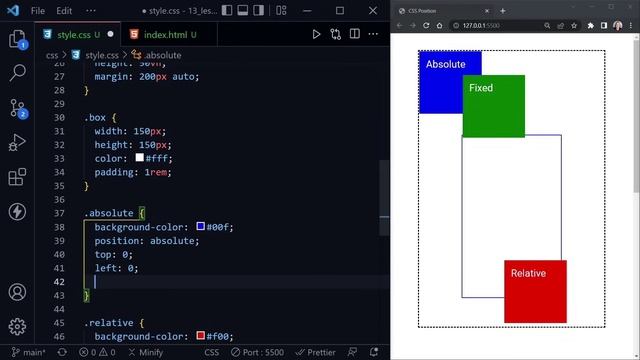Viewport: 640px width, 360px height.
Task: Open the Extensions view
Action: [x=17, y=177]
